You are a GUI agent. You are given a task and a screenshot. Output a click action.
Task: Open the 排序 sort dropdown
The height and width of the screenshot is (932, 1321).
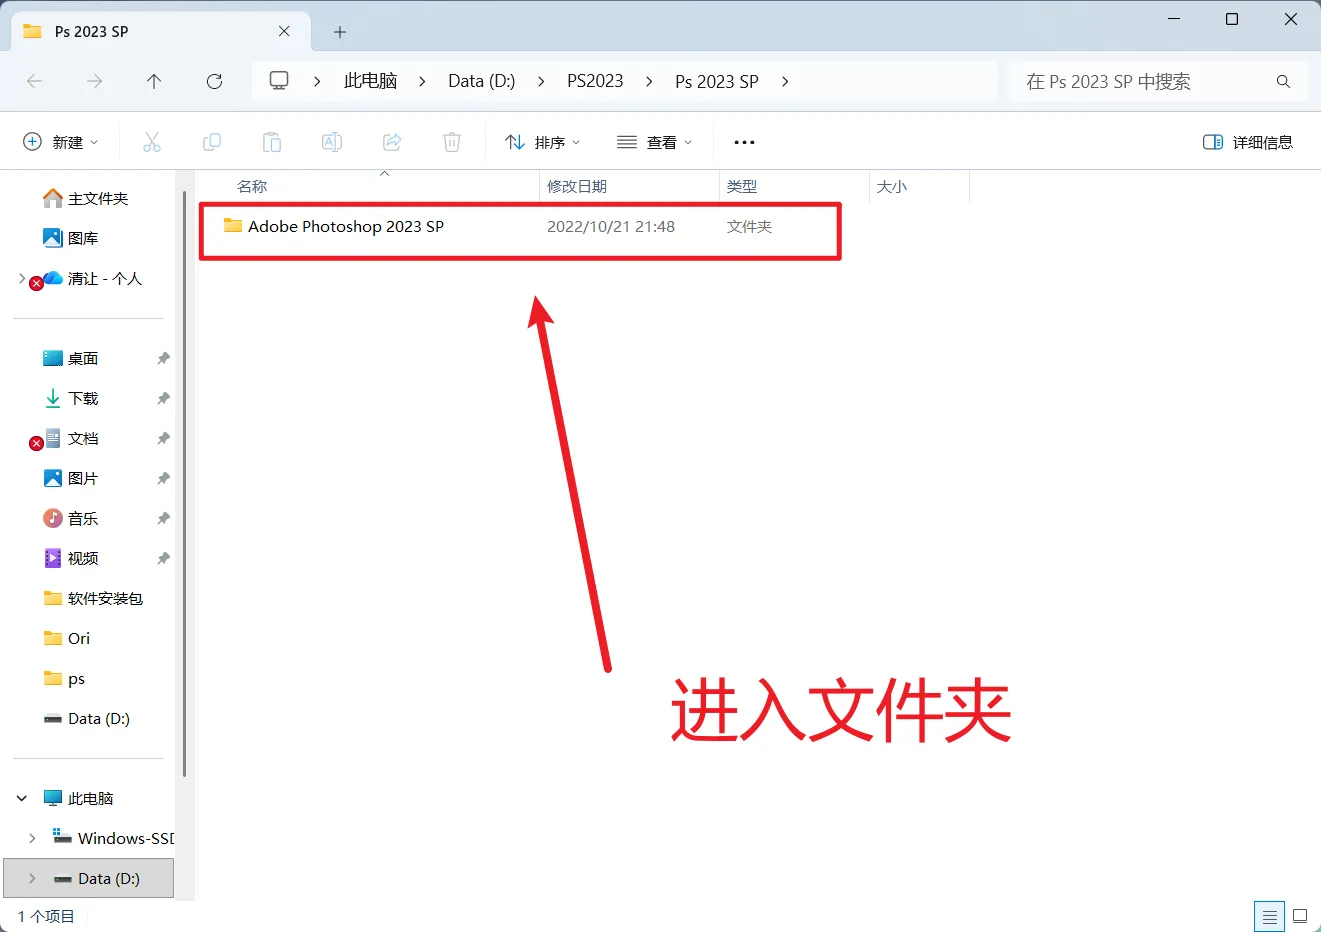click(543, 142)
